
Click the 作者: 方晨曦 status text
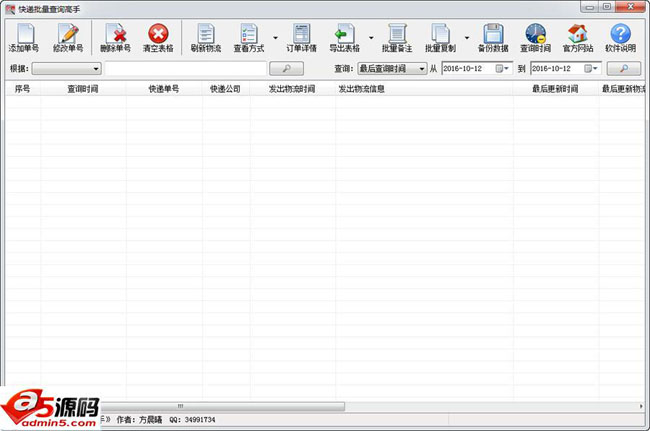click(x=139, y=420)
